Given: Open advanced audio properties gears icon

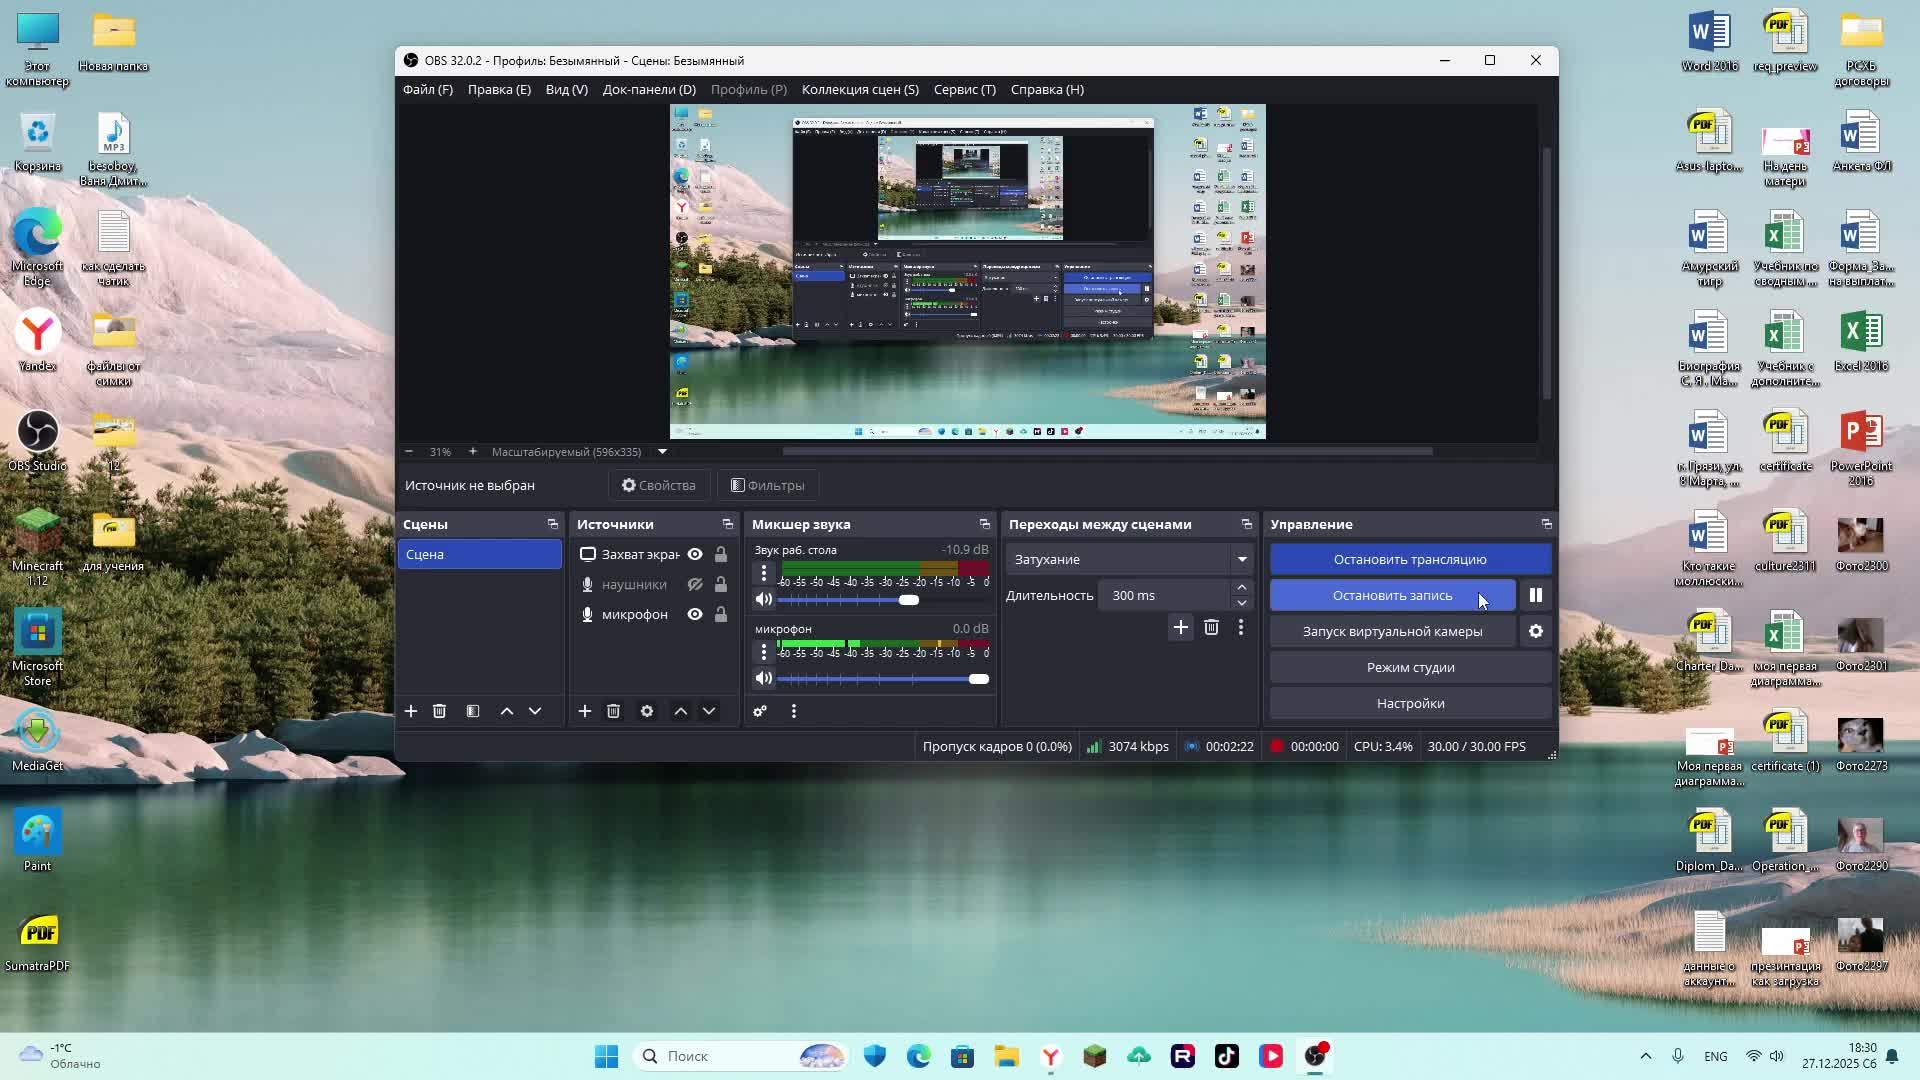Looking at the screenshot, I should 760,711.
